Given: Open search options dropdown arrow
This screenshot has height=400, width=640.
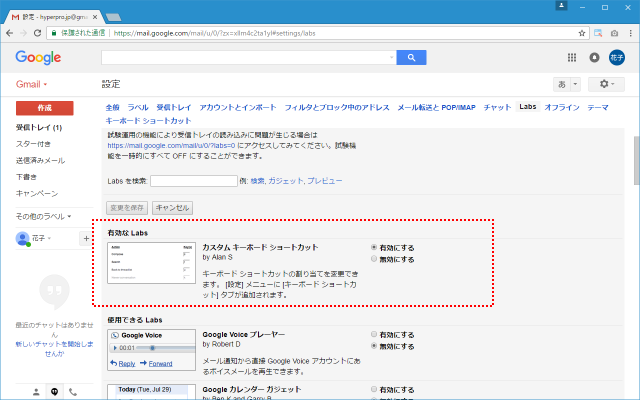Looking at the screenshot, I should pyautogui.click(x=391, y=58).
